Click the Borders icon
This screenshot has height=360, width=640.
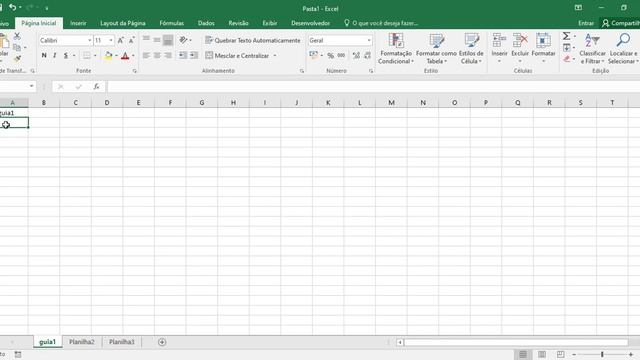87,56
